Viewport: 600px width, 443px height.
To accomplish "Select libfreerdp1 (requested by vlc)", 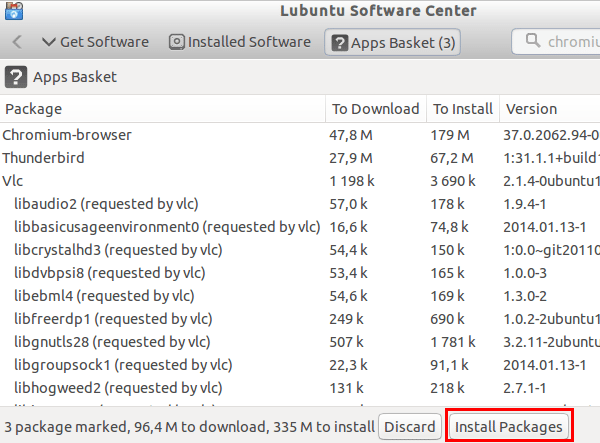I will tap(300, 319).
